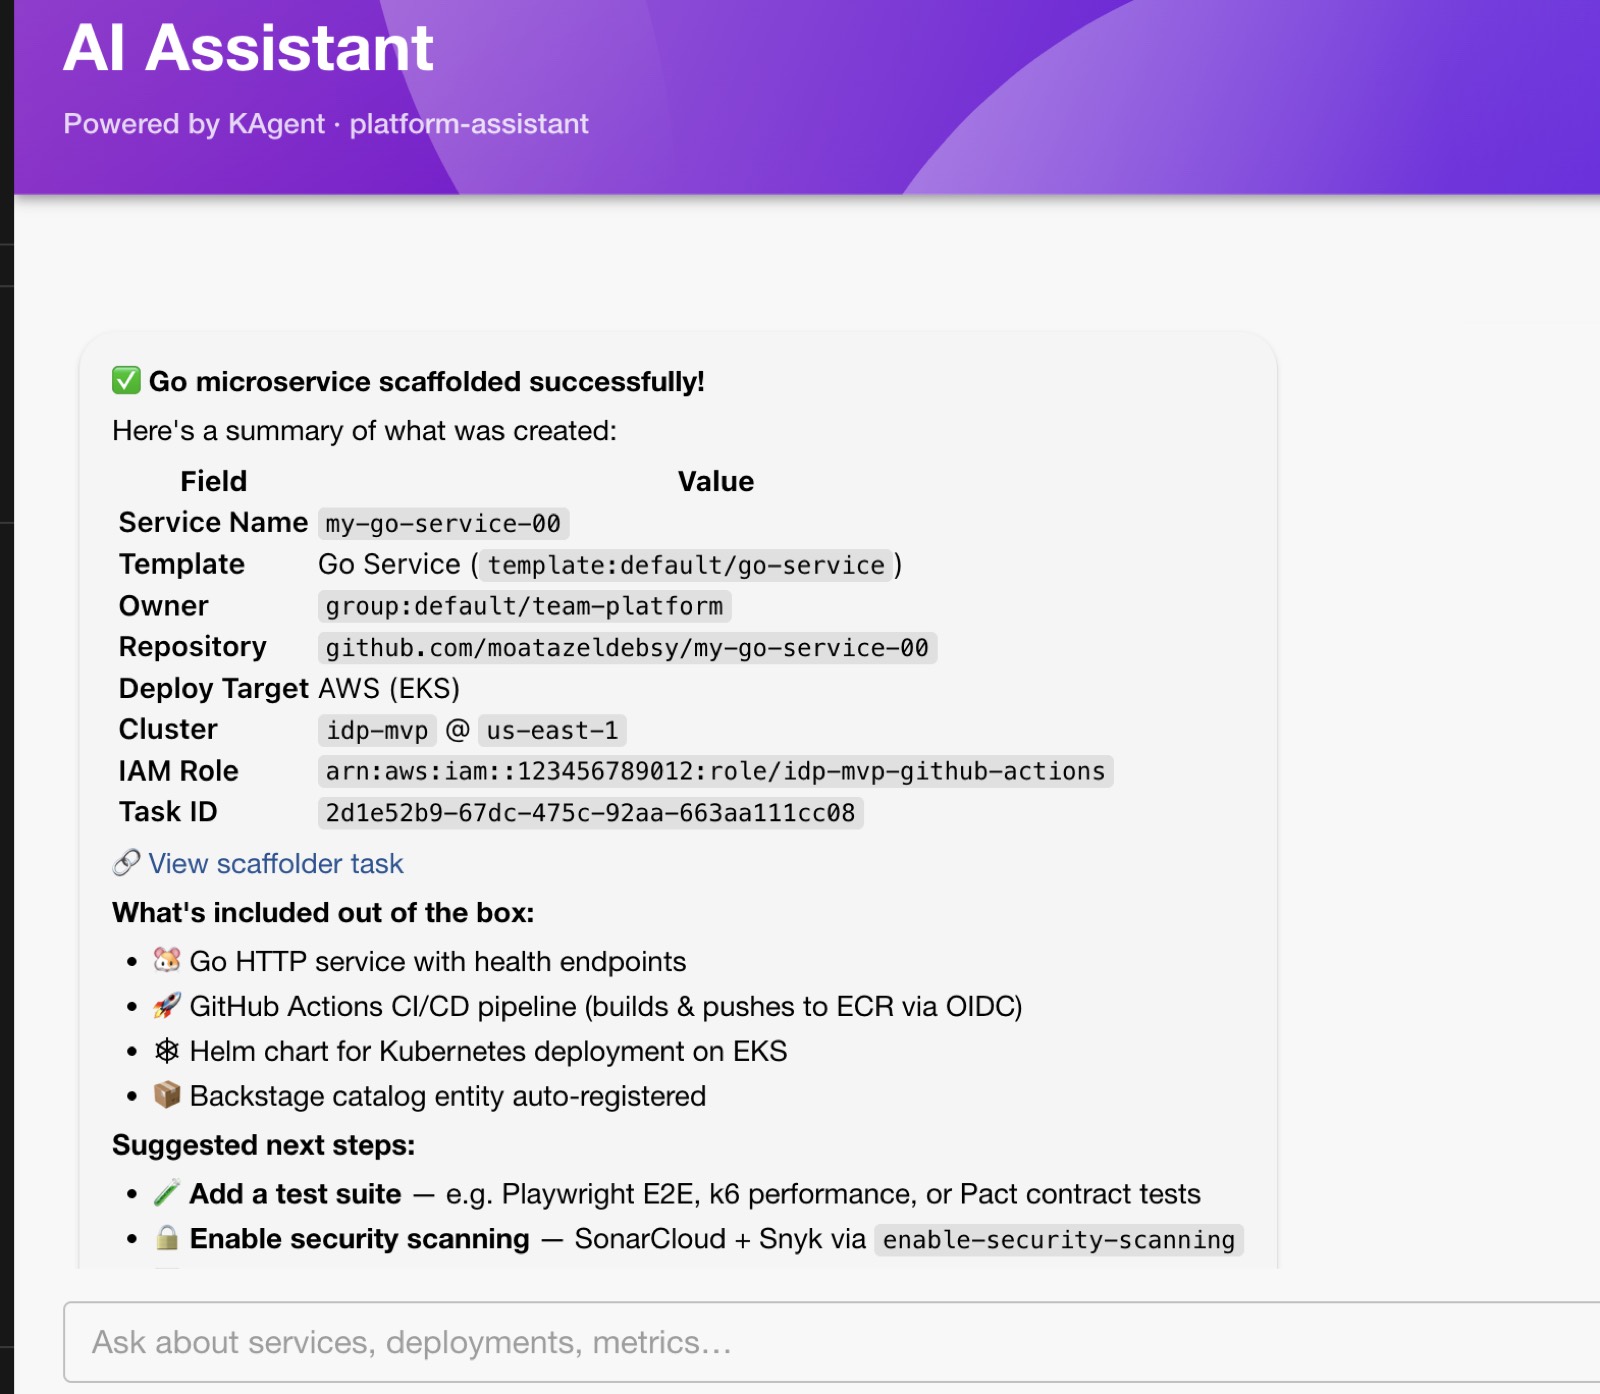Click the Service Name row label
The image size is (1600, 1394).
point(213,522)
